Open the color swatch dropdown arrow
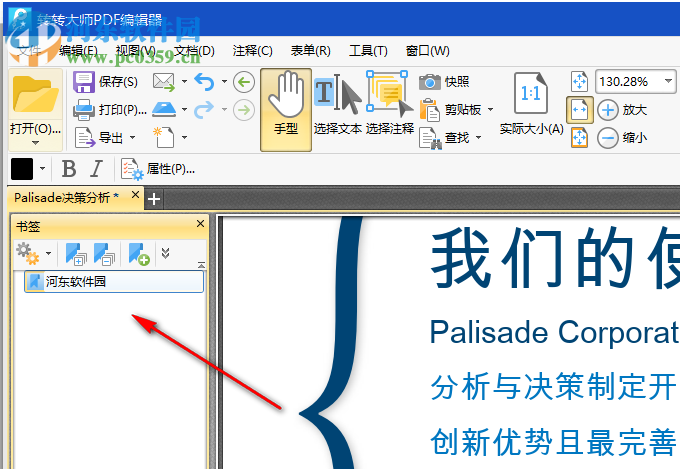Viewport: 680px width, 469px height. 42,169
